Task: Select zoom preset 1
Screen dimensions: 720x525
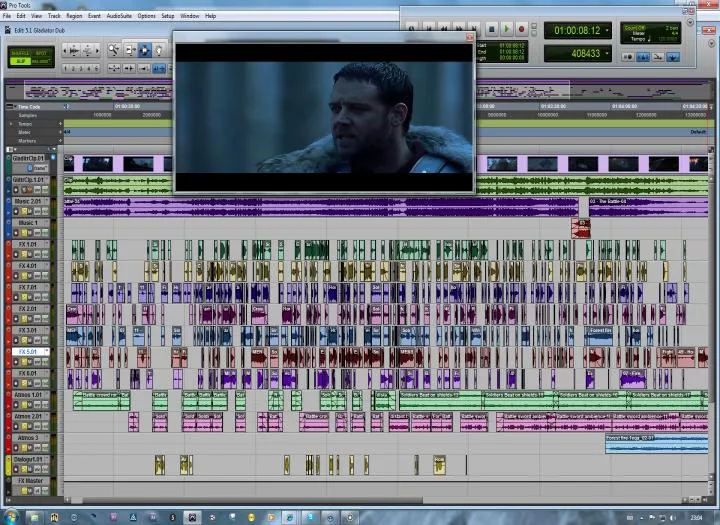Action: click(65, 68)
